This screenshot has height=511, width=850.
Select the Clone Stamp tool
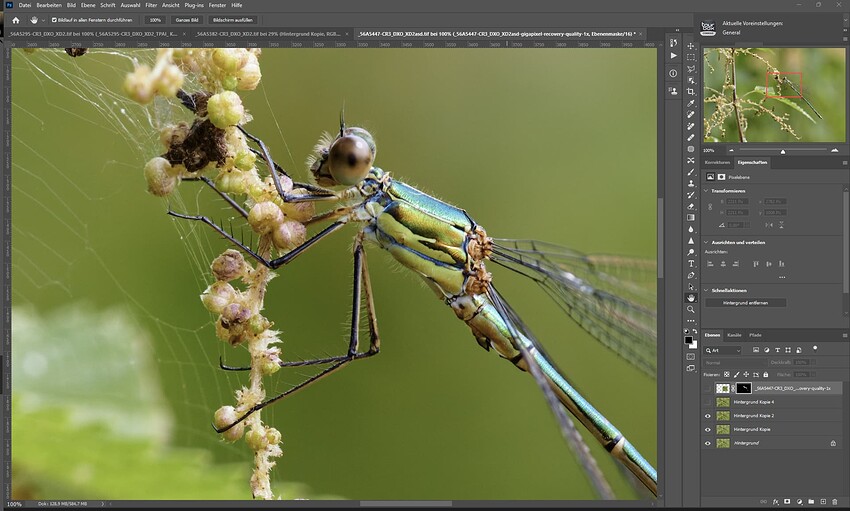pyautogui.click(x=691, y=183)
